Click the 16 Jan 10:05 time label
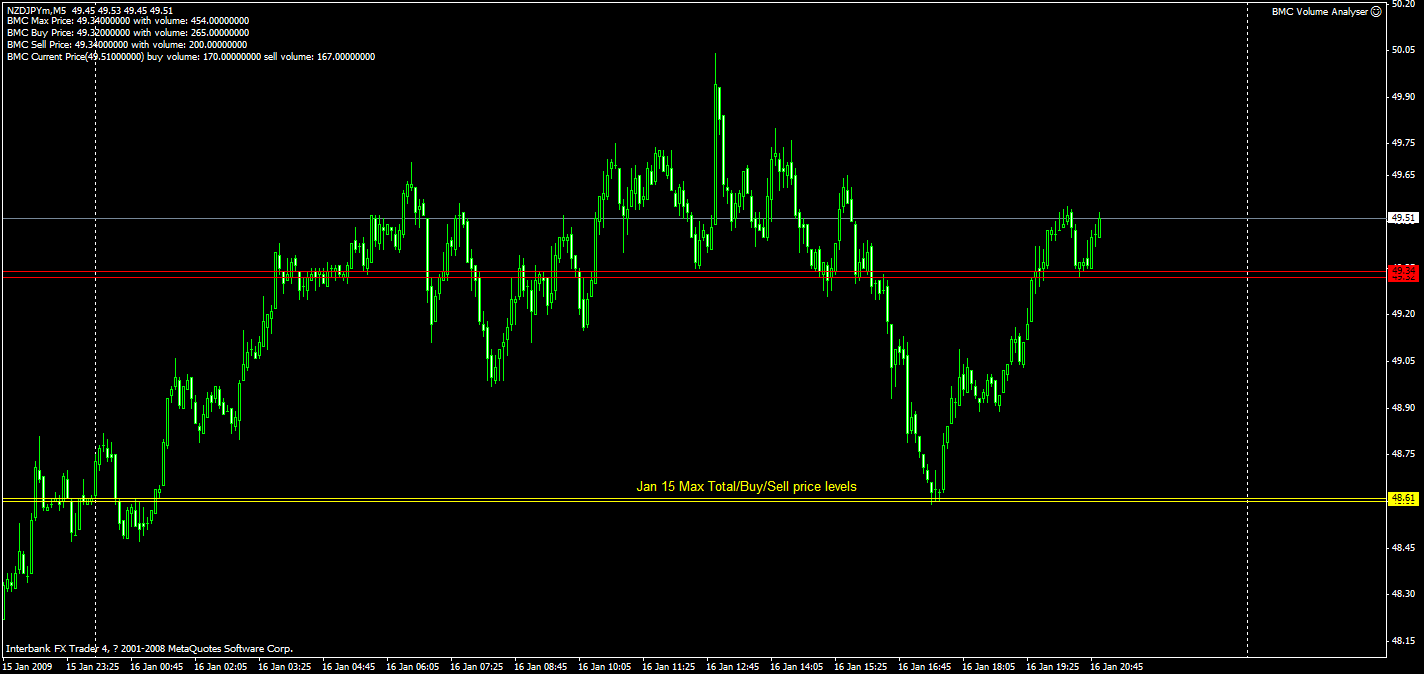 click(605, 665)
